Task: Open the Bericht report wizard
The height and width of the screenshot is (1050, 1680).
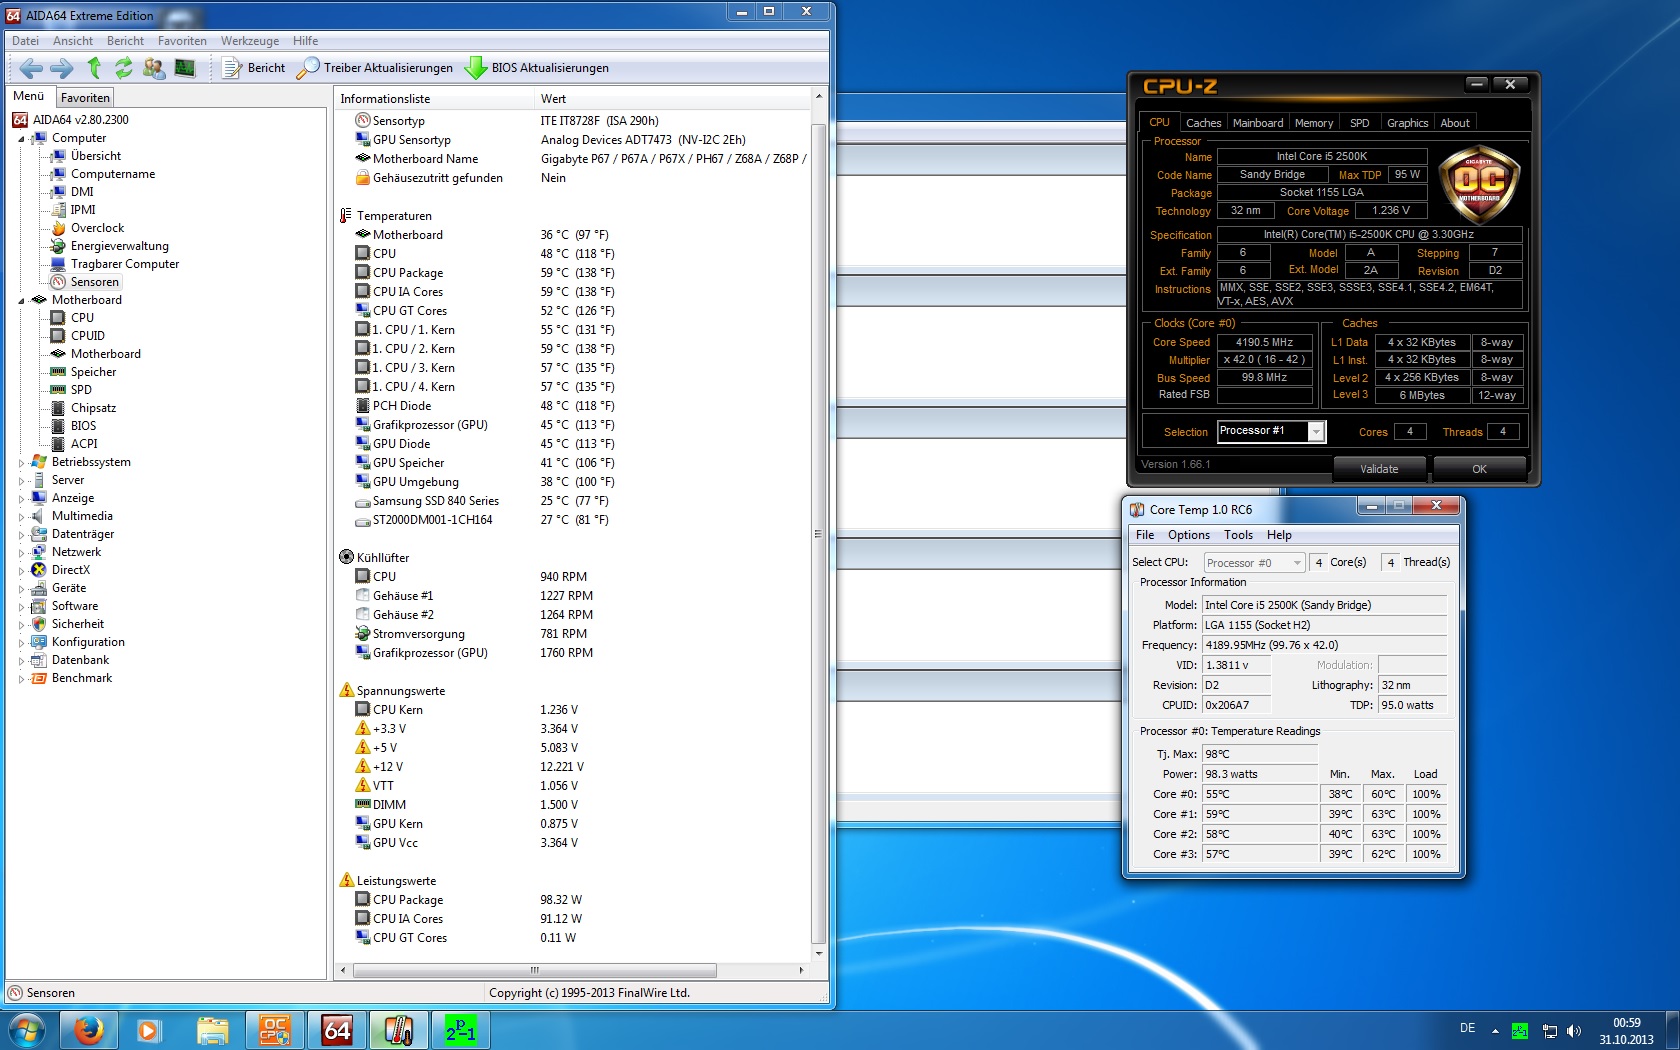Action: pos(254,68)
